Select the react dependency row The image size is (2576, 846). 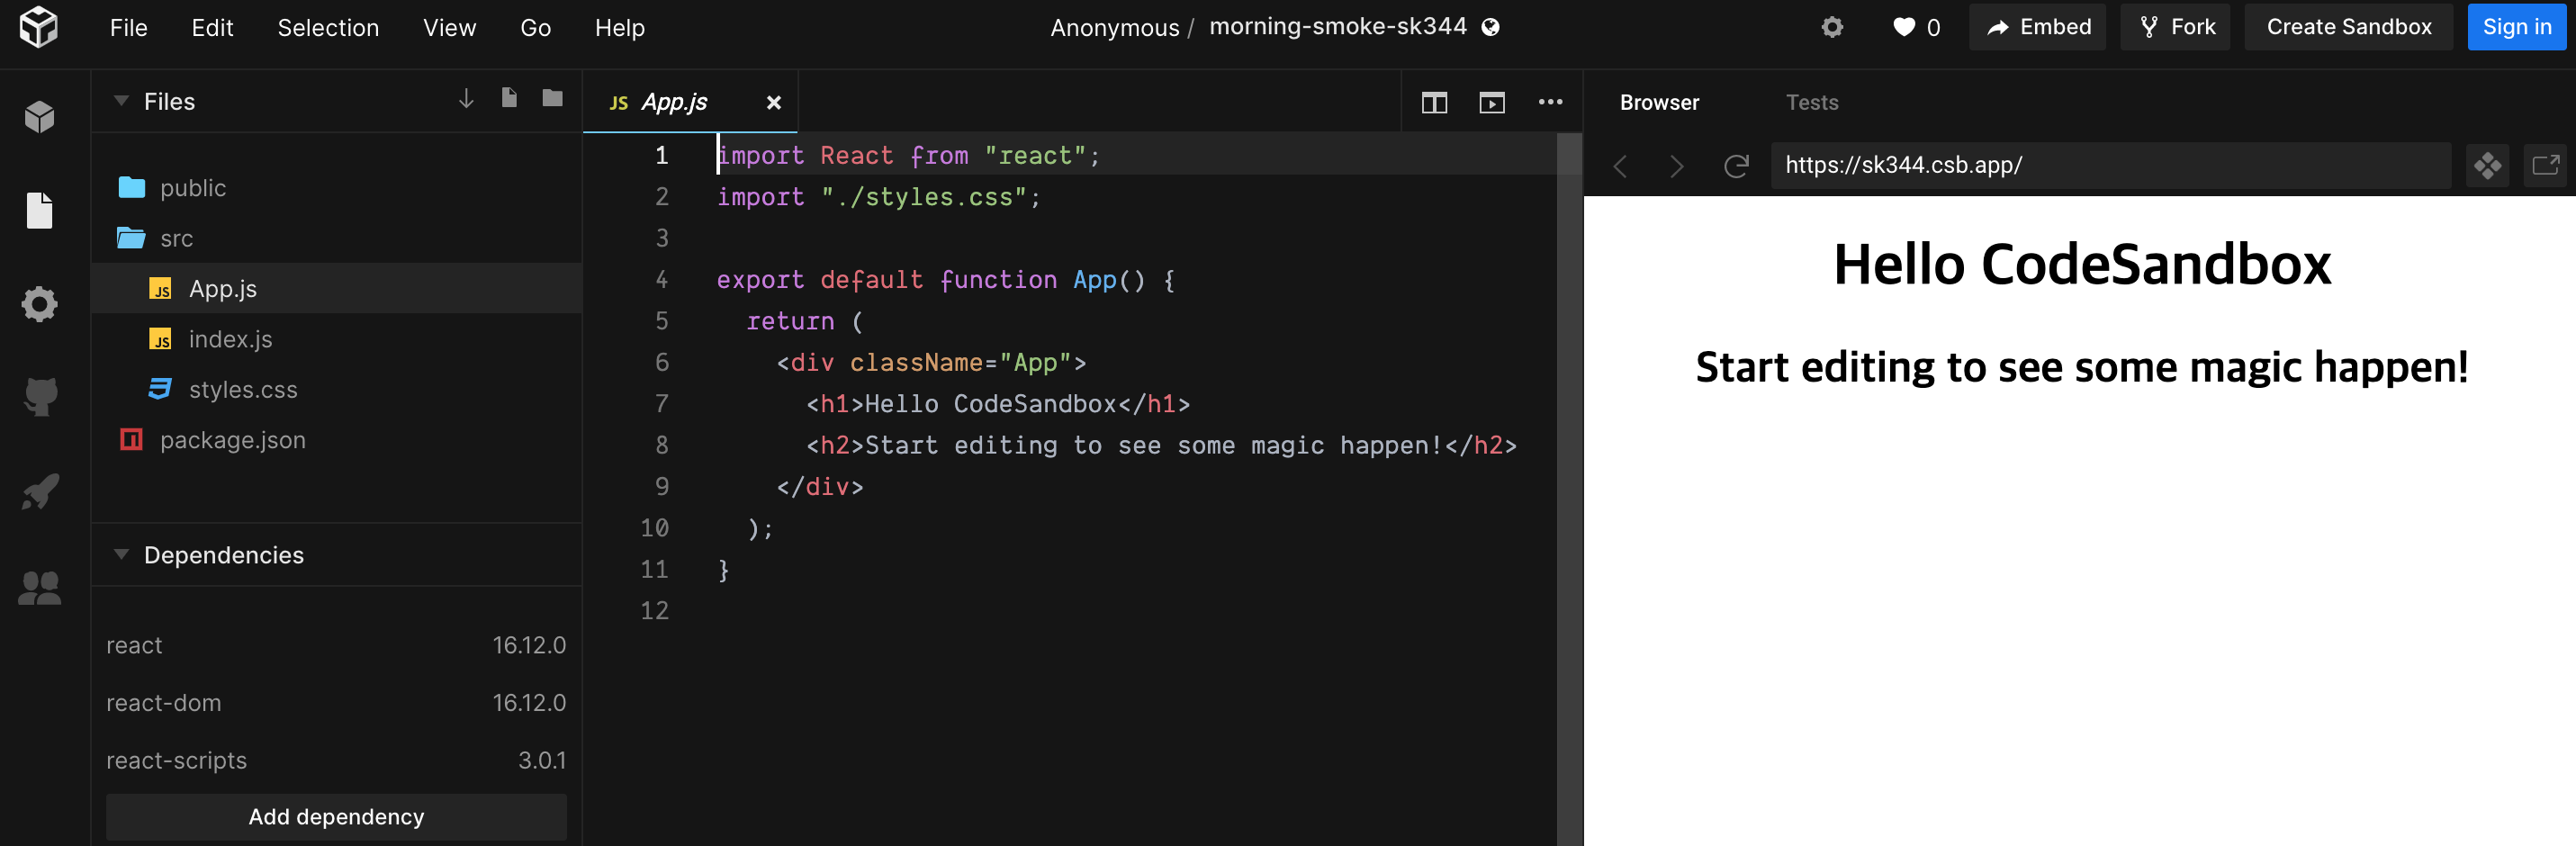336,645
